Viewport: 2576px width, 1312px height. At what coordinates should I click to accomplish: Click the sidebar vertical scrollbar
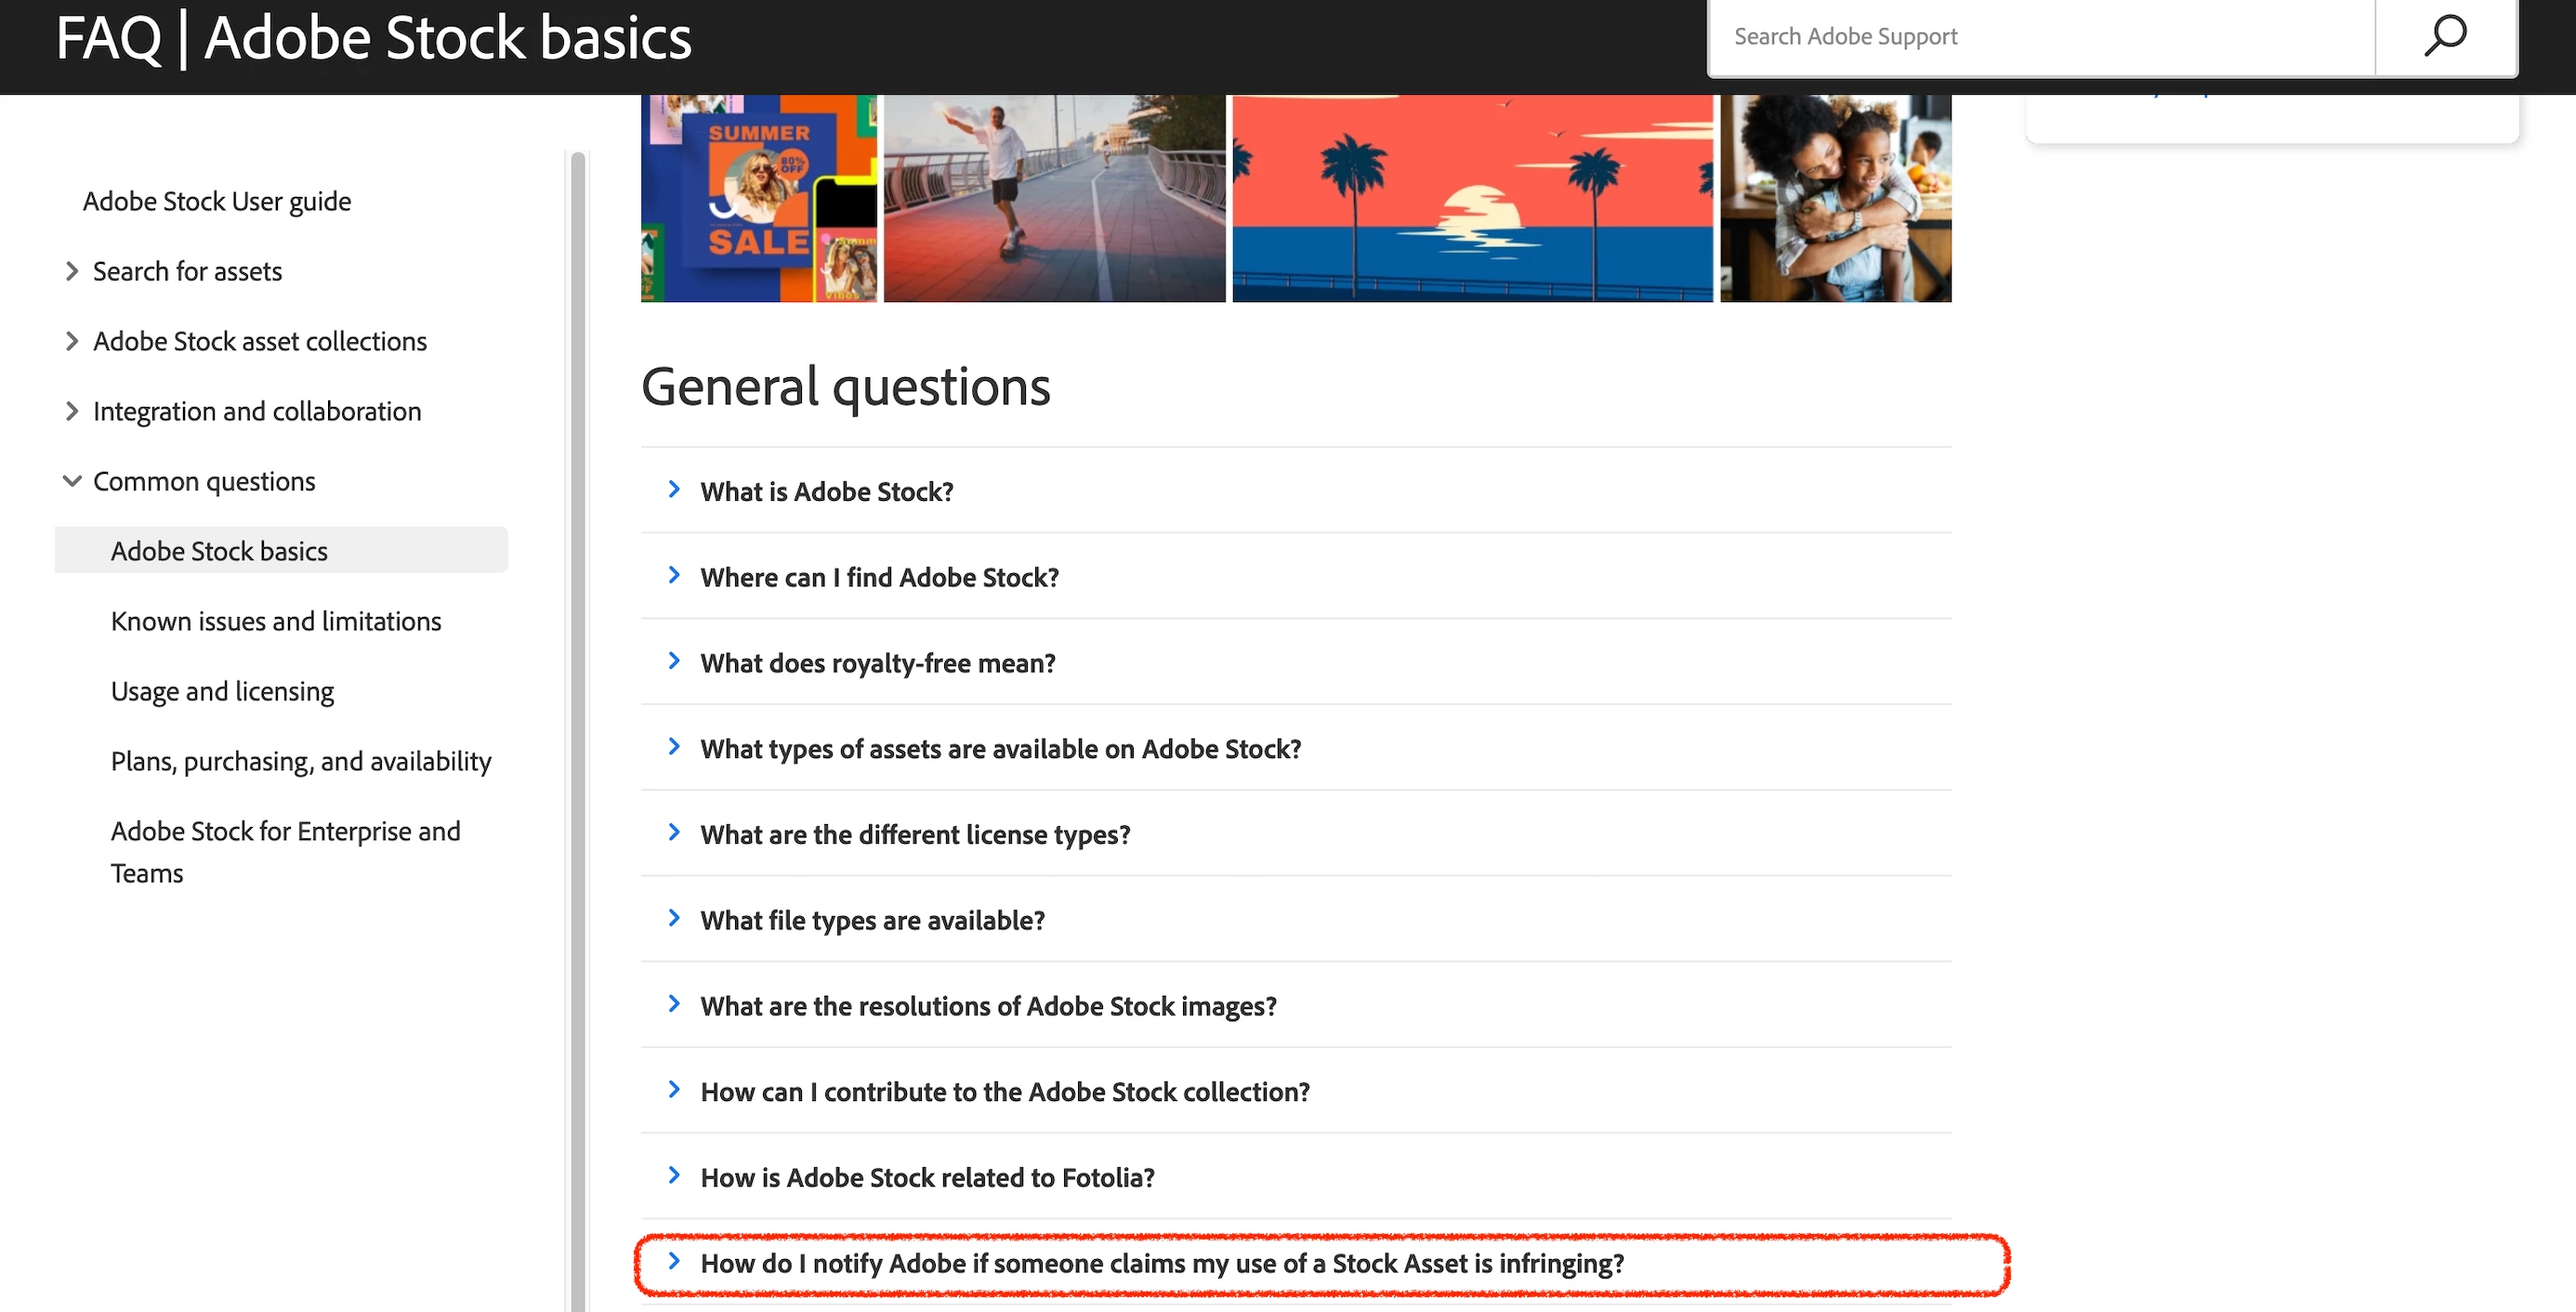[577, 700]
